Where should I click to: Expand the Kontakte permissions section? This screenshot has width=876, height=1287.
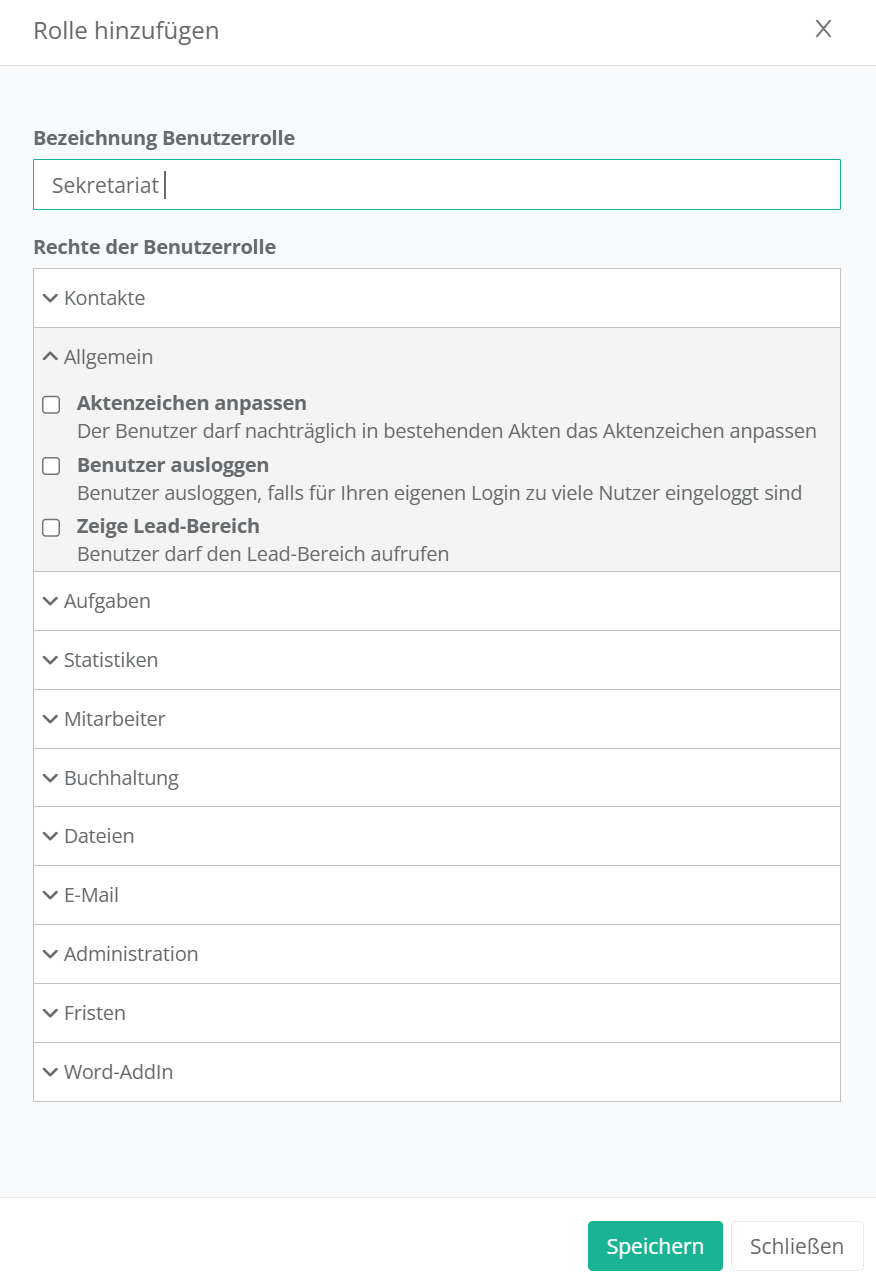point(105,298)
